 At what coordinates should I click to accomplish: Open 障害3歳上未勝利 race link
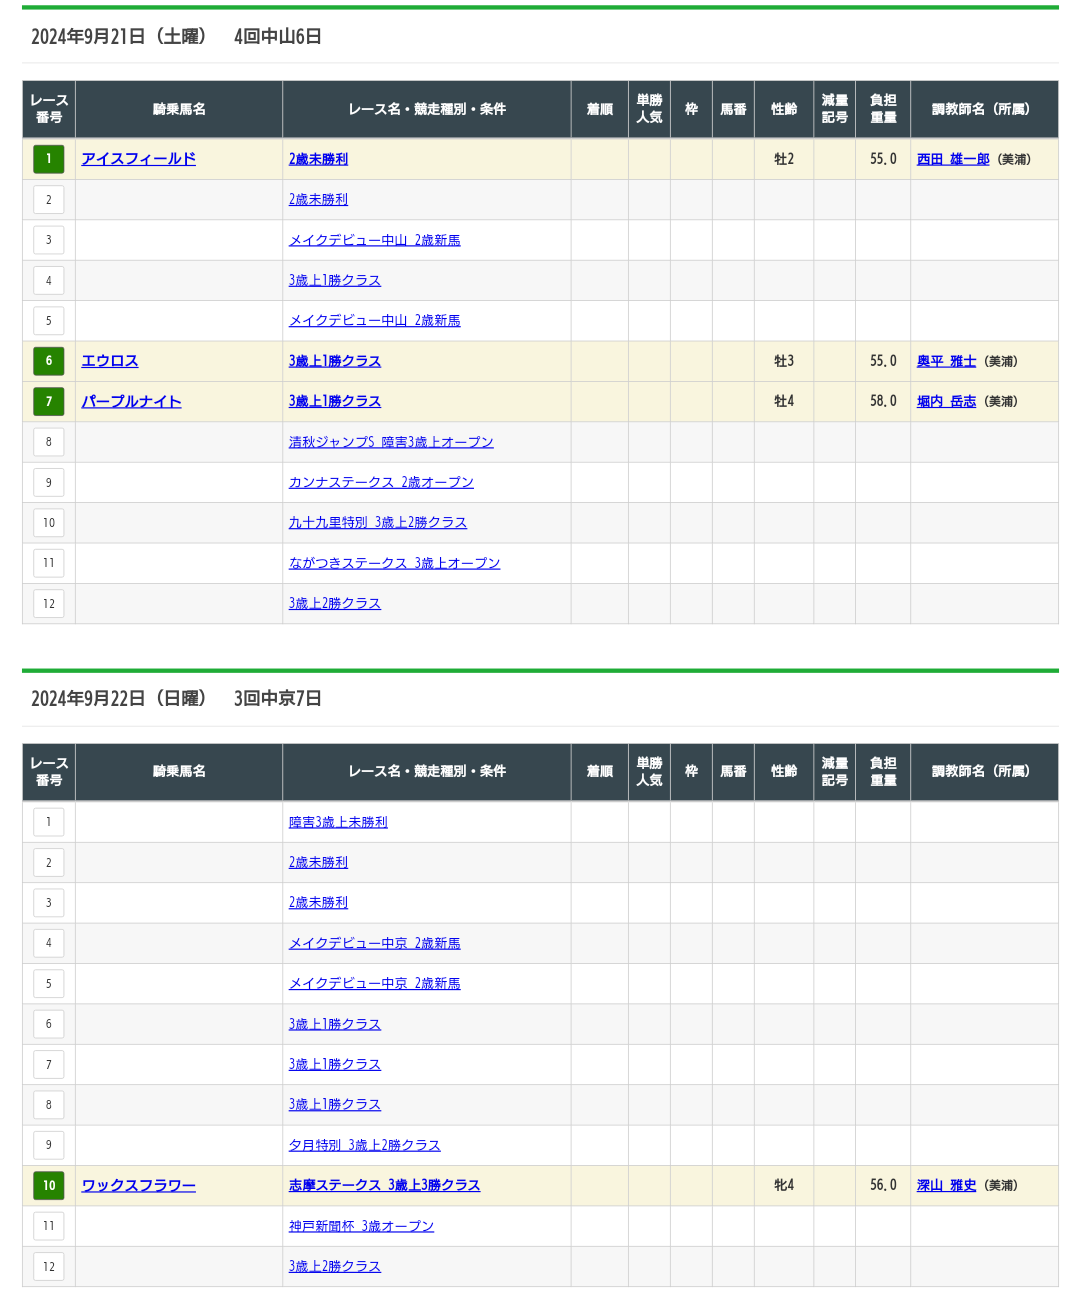(338, 822)
